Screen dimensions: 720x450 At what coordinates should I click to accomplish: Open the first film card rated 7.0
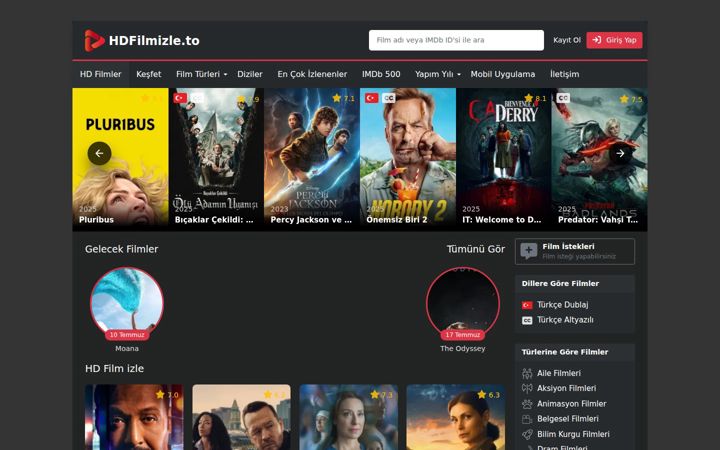(x=134, y=417)
